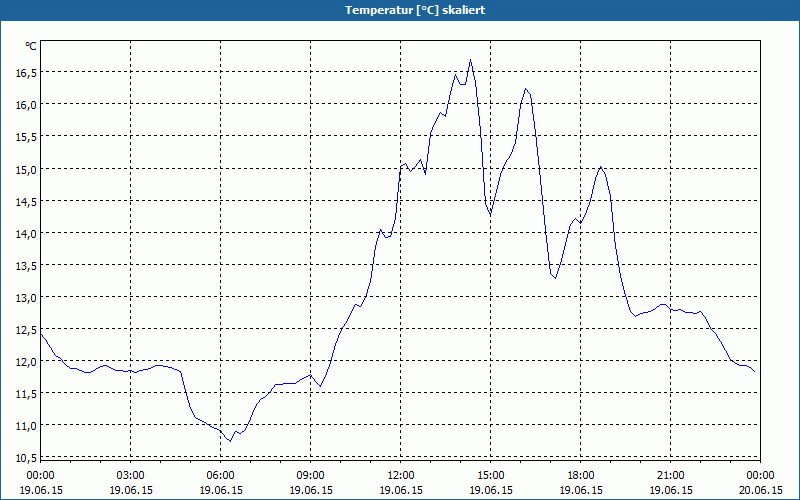The width and height of the screenshot is (800, 500).
Task: Click the 03:00 time label
Action: [x=131, y=476]
